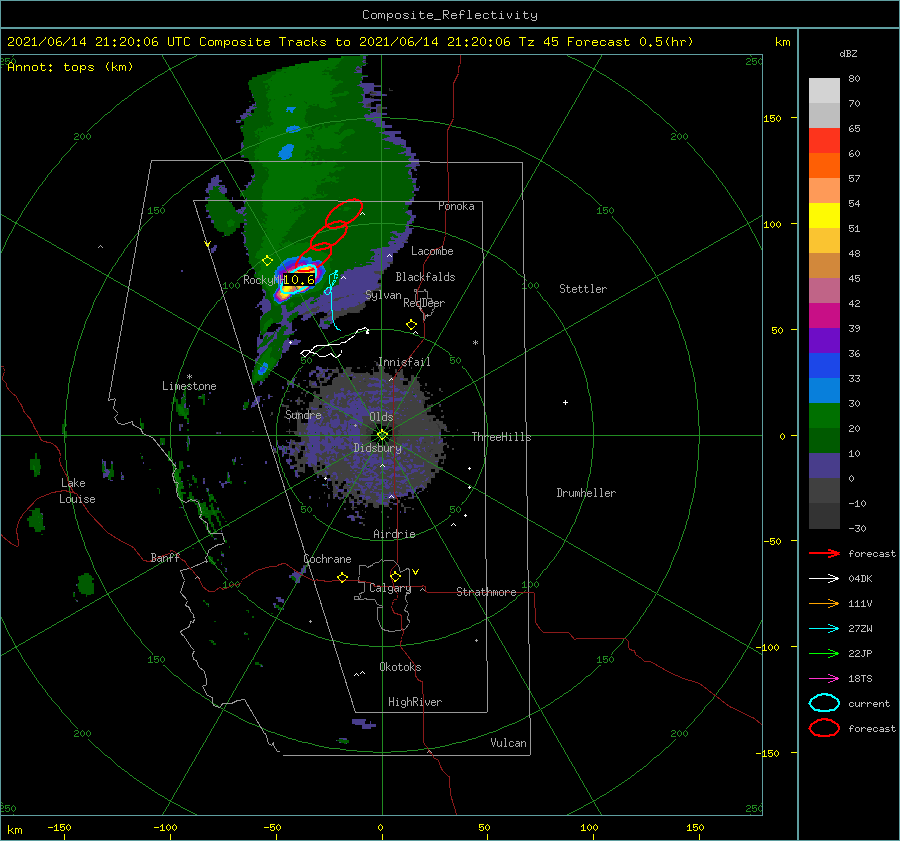Click the HighRiver label
This screenshot has width=900, height=841.
pyautogui.click(x=415, y=702)
